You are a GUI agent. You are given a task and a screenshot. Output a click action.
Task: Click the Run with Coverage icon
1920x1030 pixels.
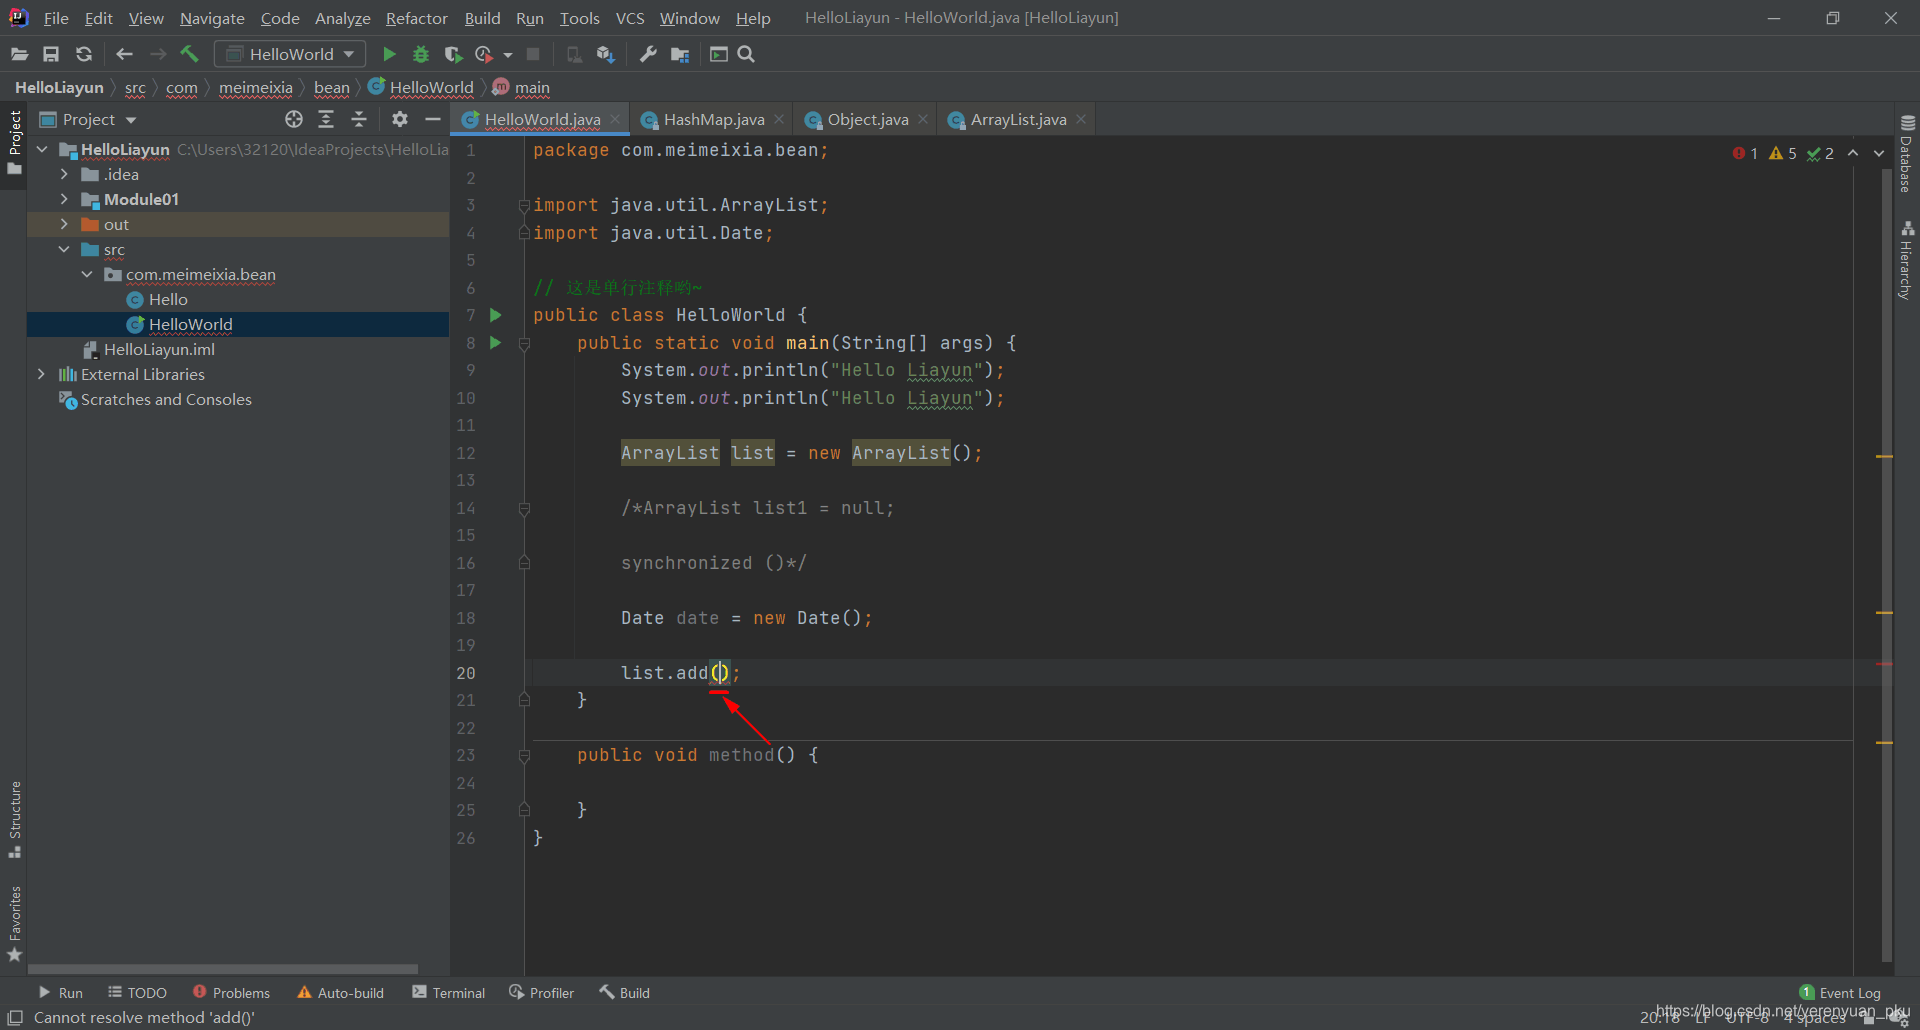[453, 54]
